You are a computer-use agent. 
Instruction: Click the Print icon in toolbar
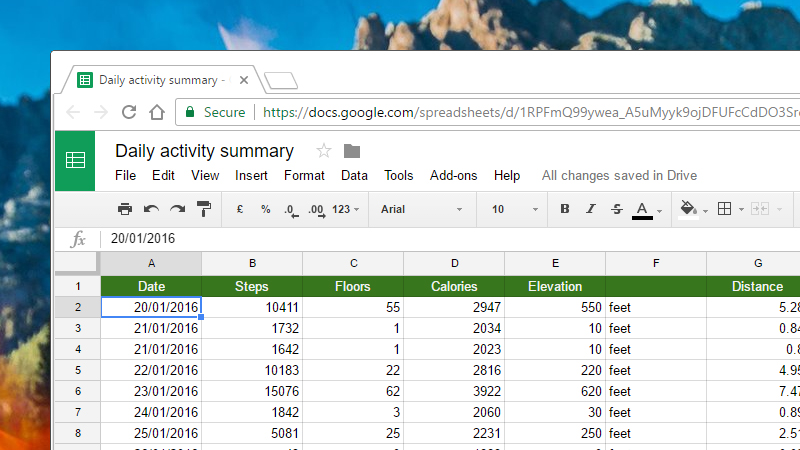[124, 209]
